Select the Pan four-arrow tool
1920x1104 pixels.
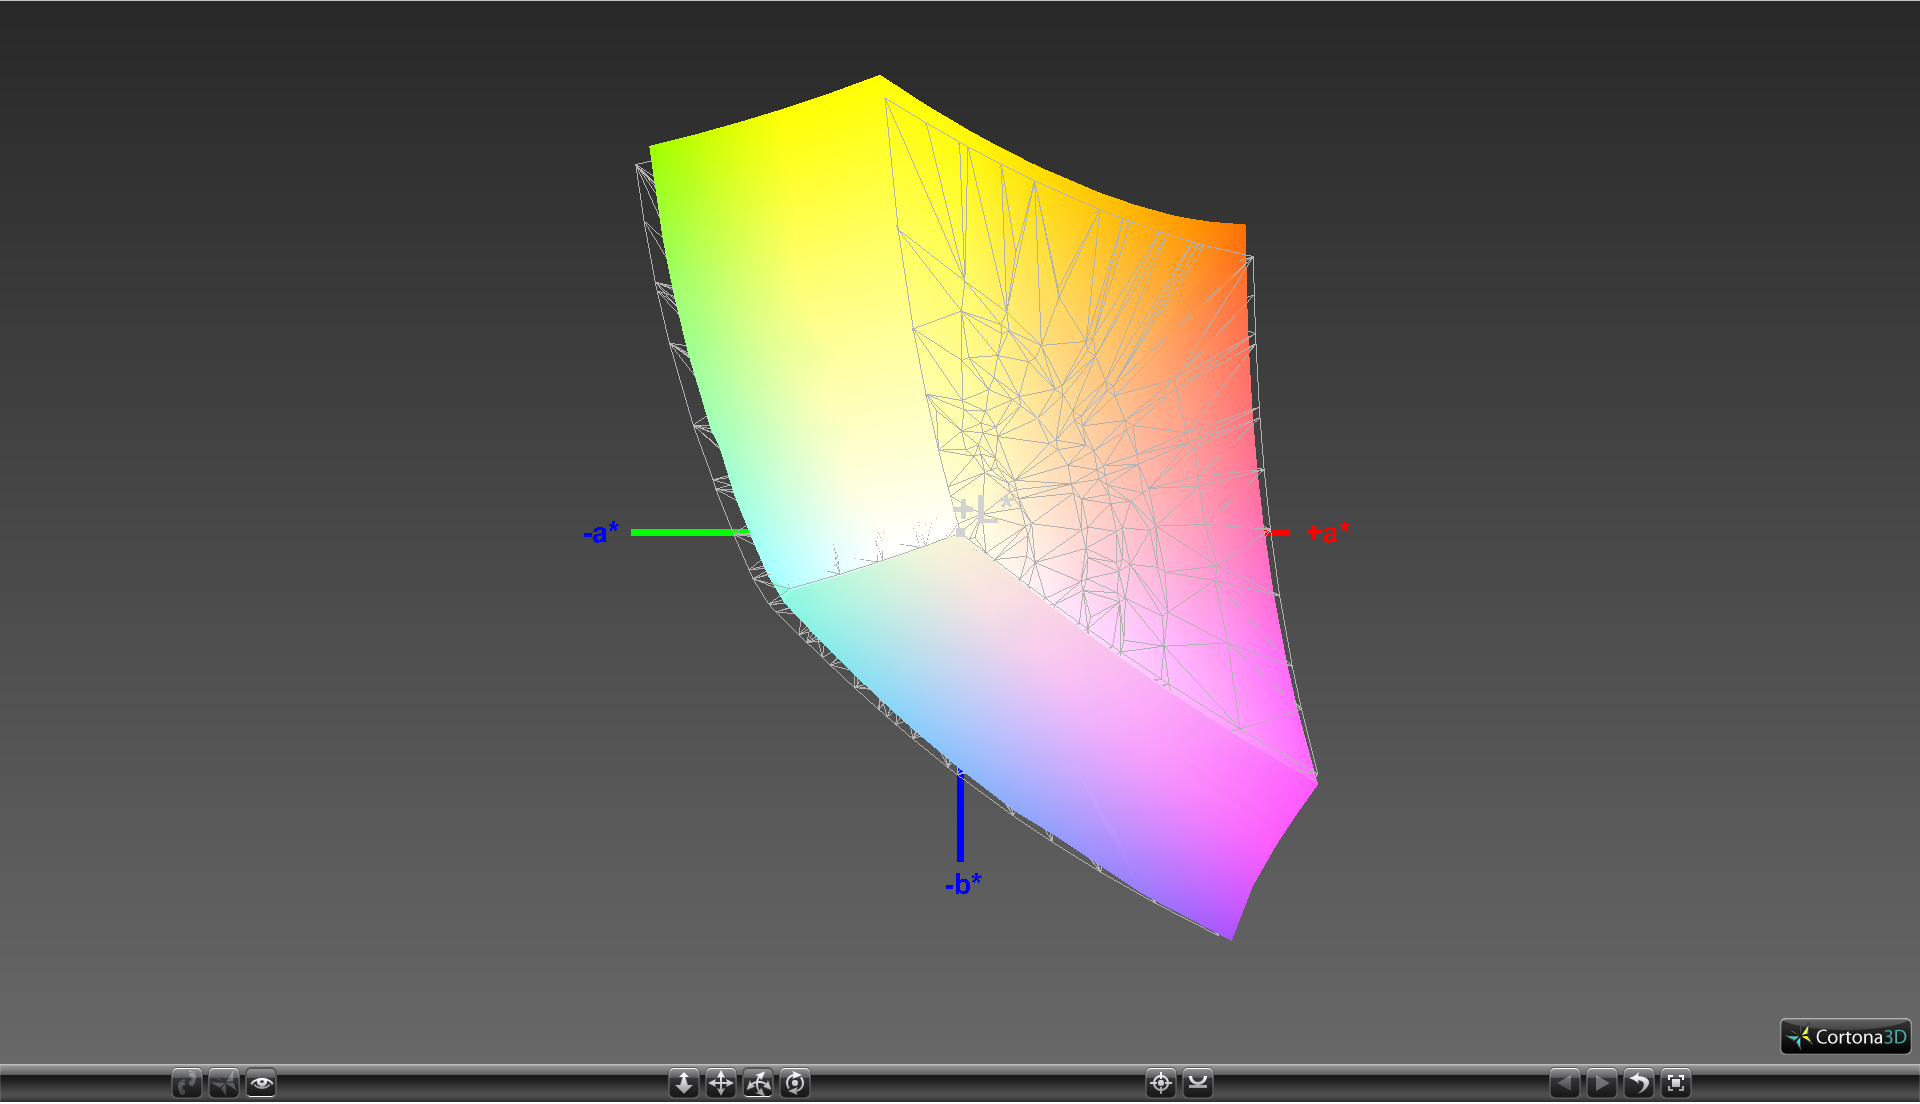pyautogui.click(x=721, y=1083)
